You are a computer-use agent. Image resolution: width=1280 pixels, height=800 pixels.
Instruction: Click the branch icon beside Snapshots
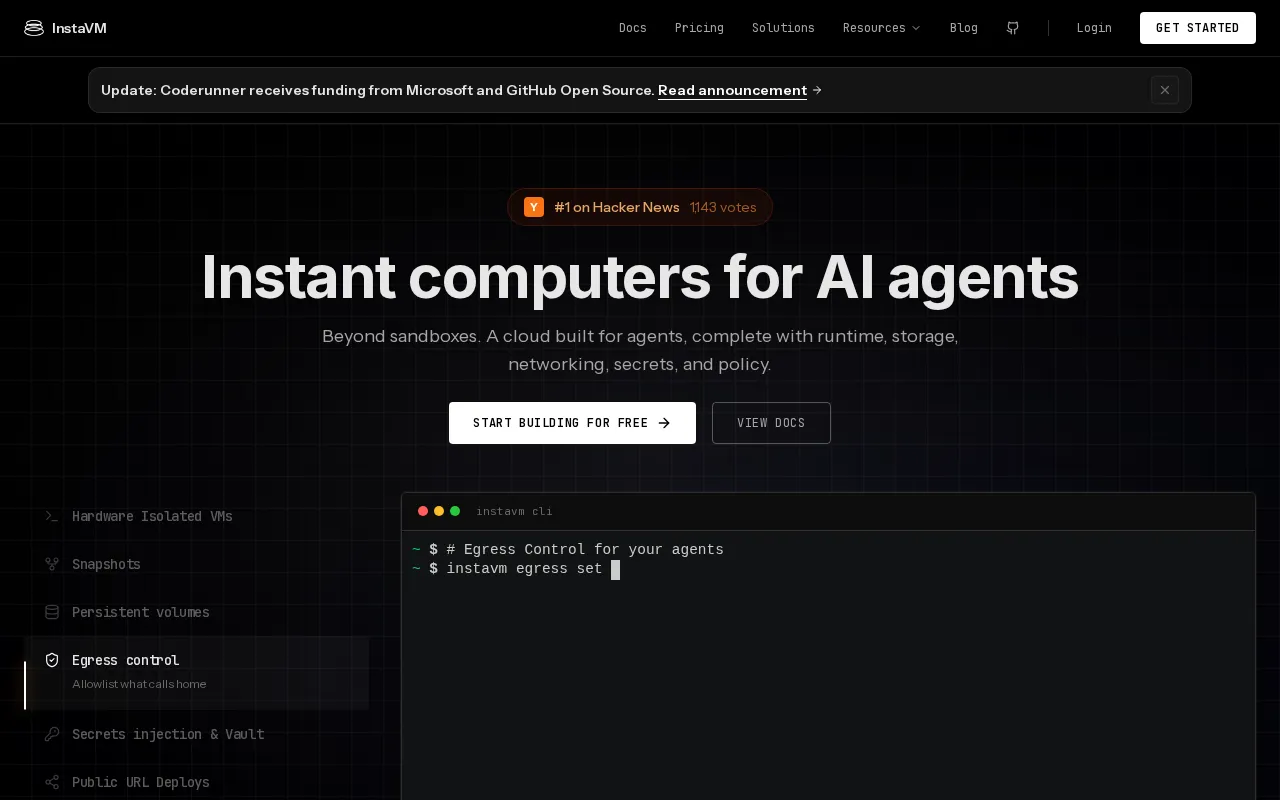52,564
